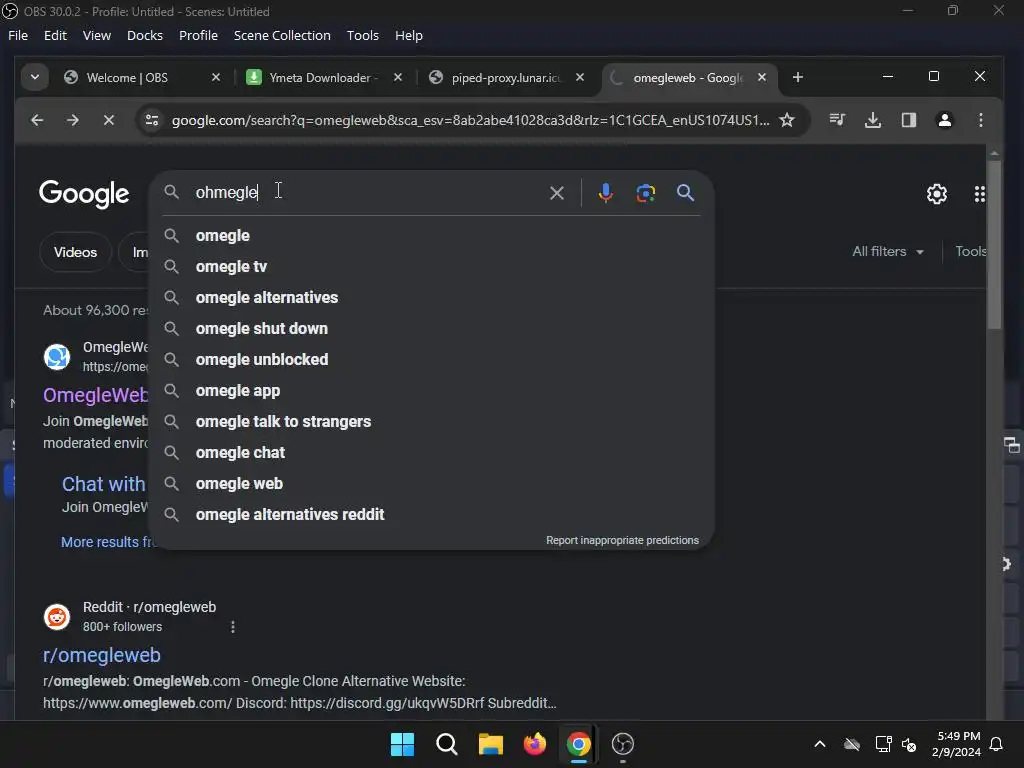Open Chrome downloads
Screen dimensions: 1024x768
(873, 120)
